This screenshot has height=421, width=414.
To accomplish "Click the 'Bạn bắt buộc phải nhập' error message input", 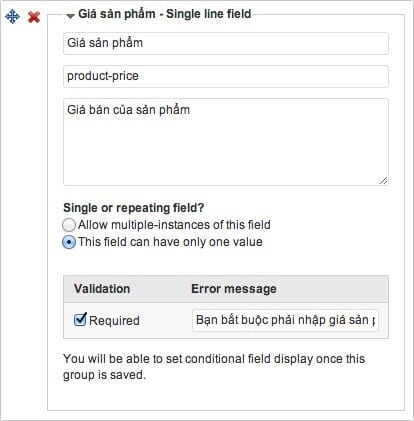I will 285,320.
